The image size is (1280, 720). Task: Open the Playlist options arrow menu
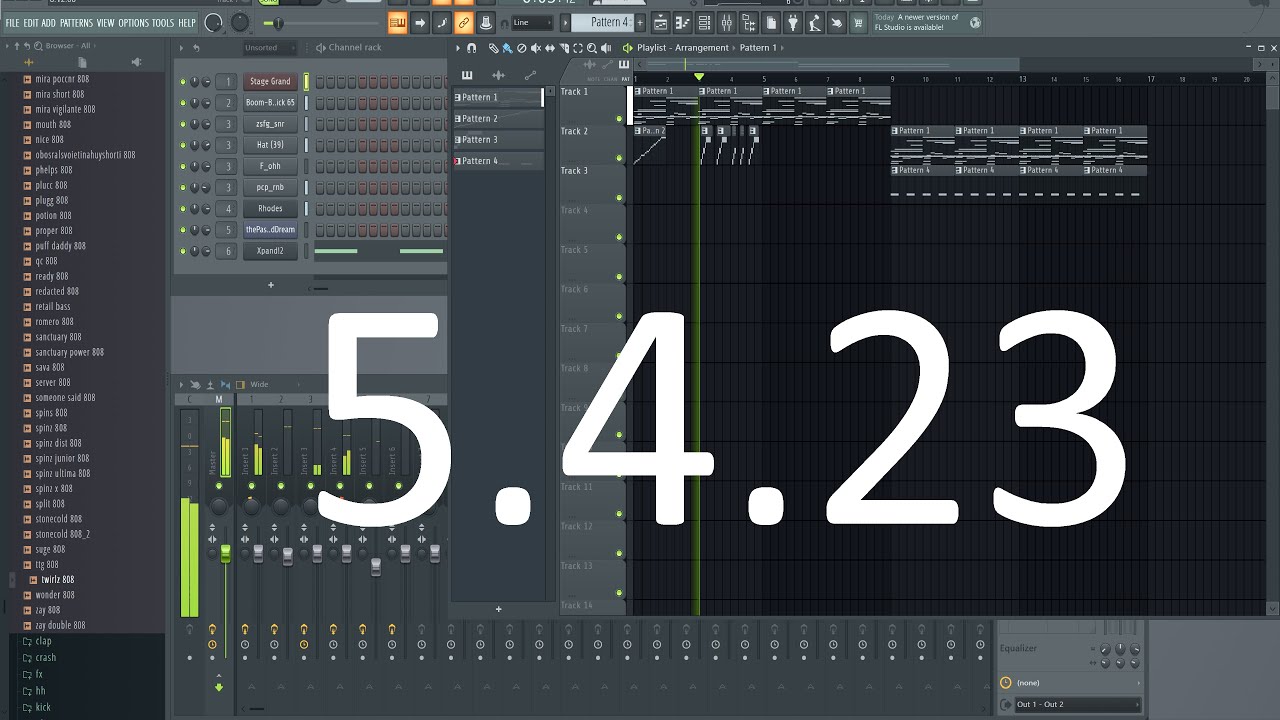click(x=457, y=47)
